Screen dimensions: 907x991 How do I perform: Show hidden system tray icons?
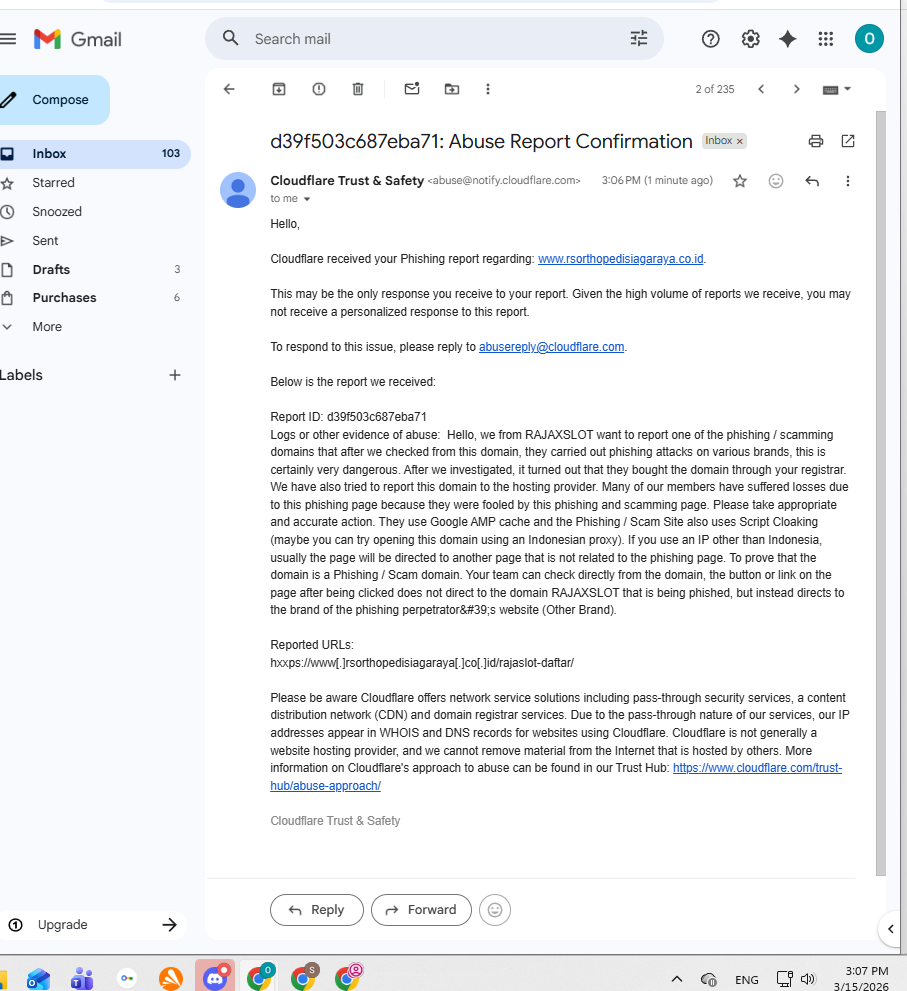coord(676,979)
